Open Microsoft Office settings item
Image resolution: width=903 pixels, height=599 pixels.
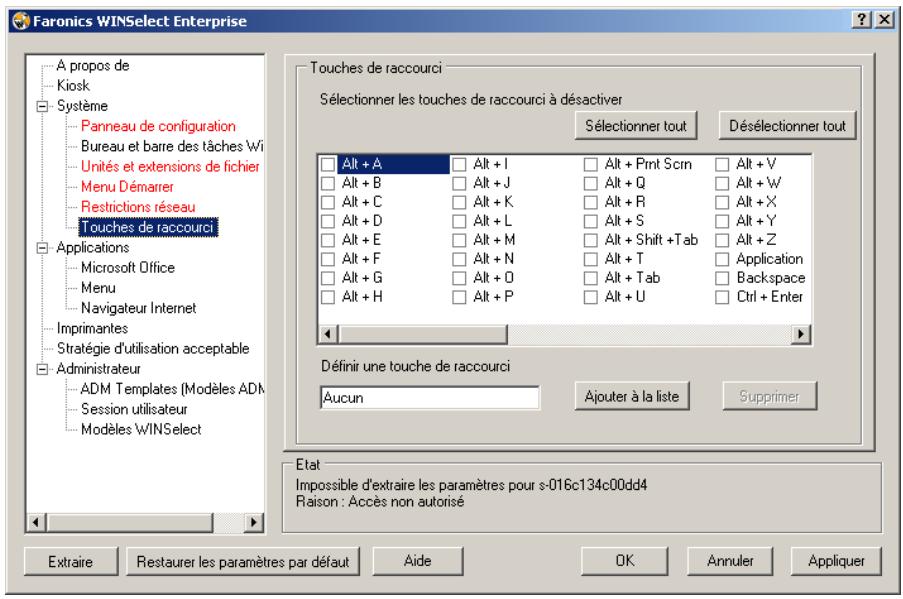(128, 268)
